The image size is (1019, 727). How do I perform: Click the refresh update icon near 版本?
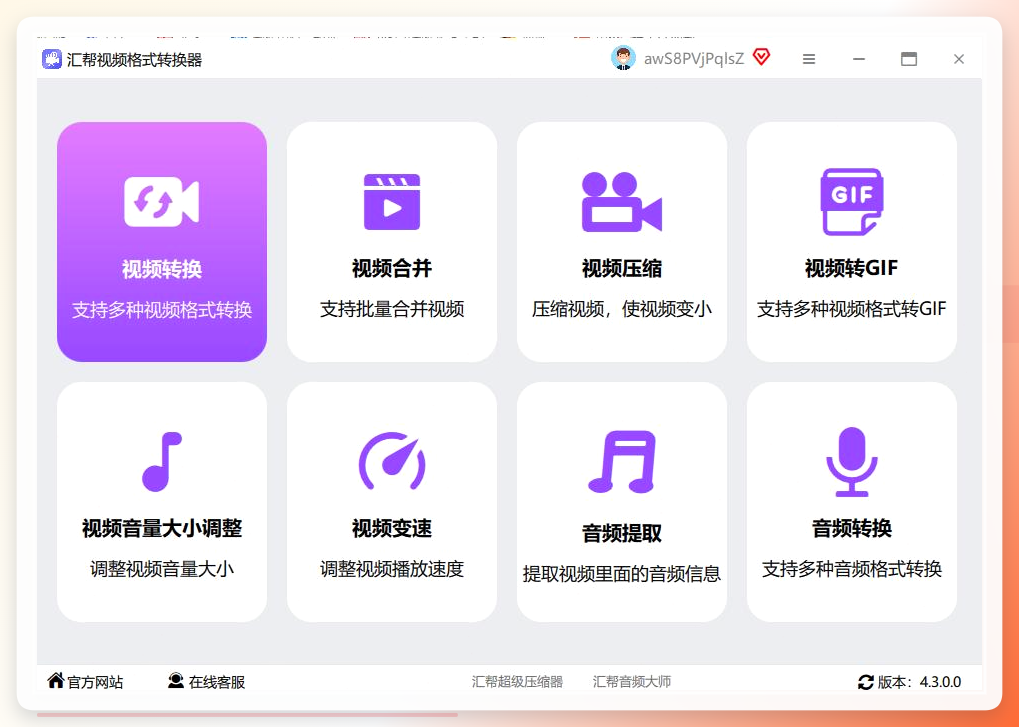[866, 682]
